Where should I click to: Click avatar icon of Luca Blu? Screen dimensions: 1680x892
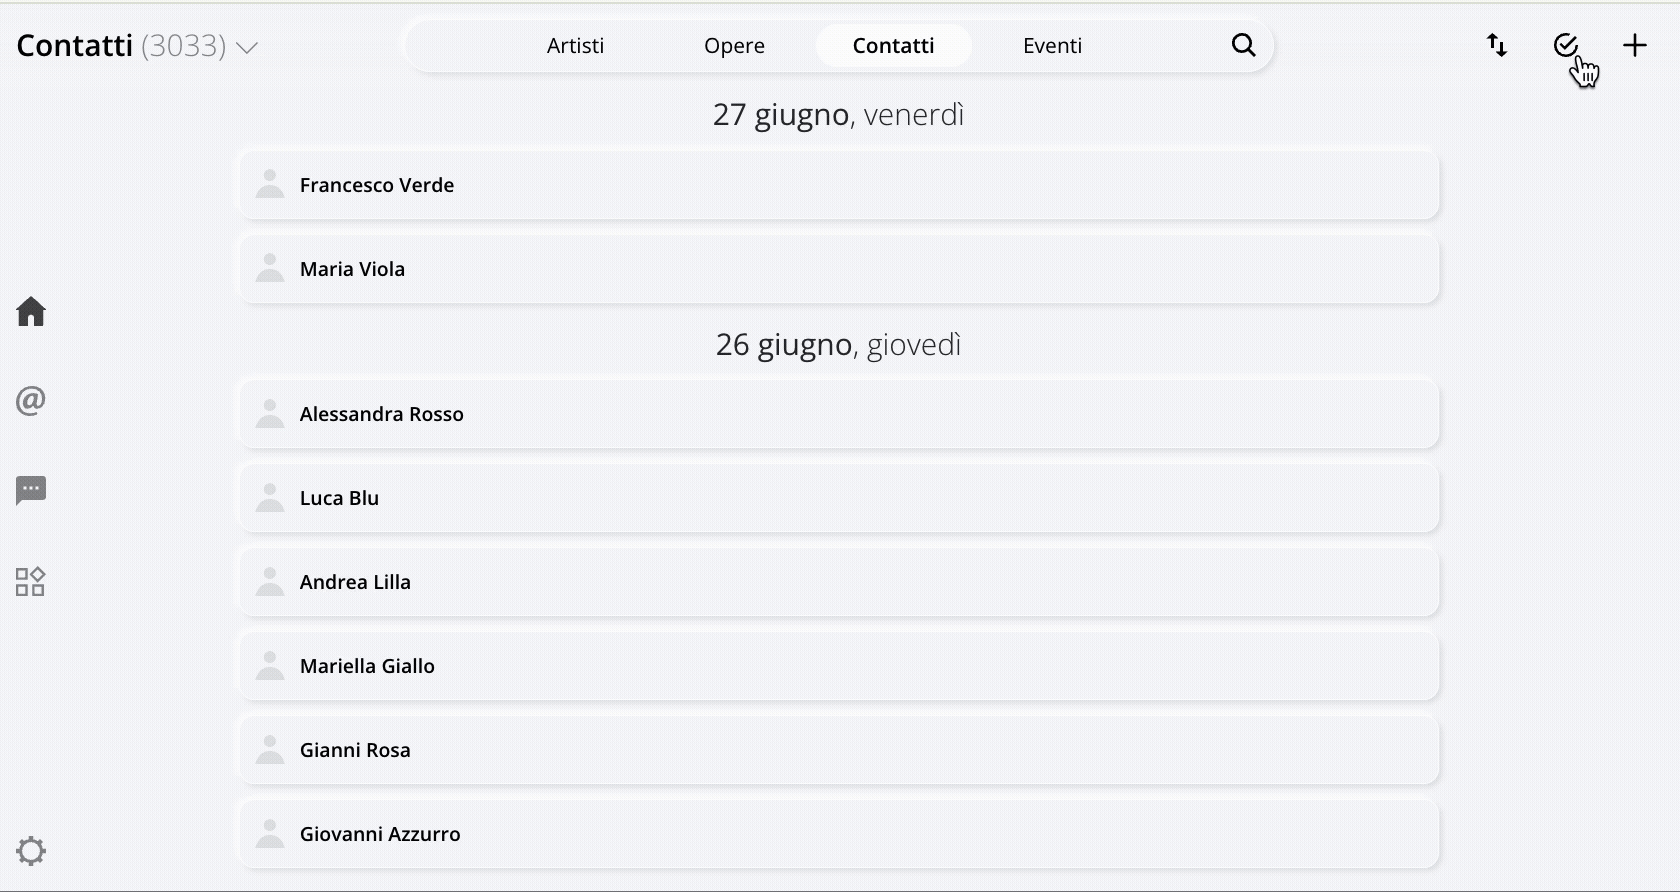pyautogui.click(x=270, y=497)
